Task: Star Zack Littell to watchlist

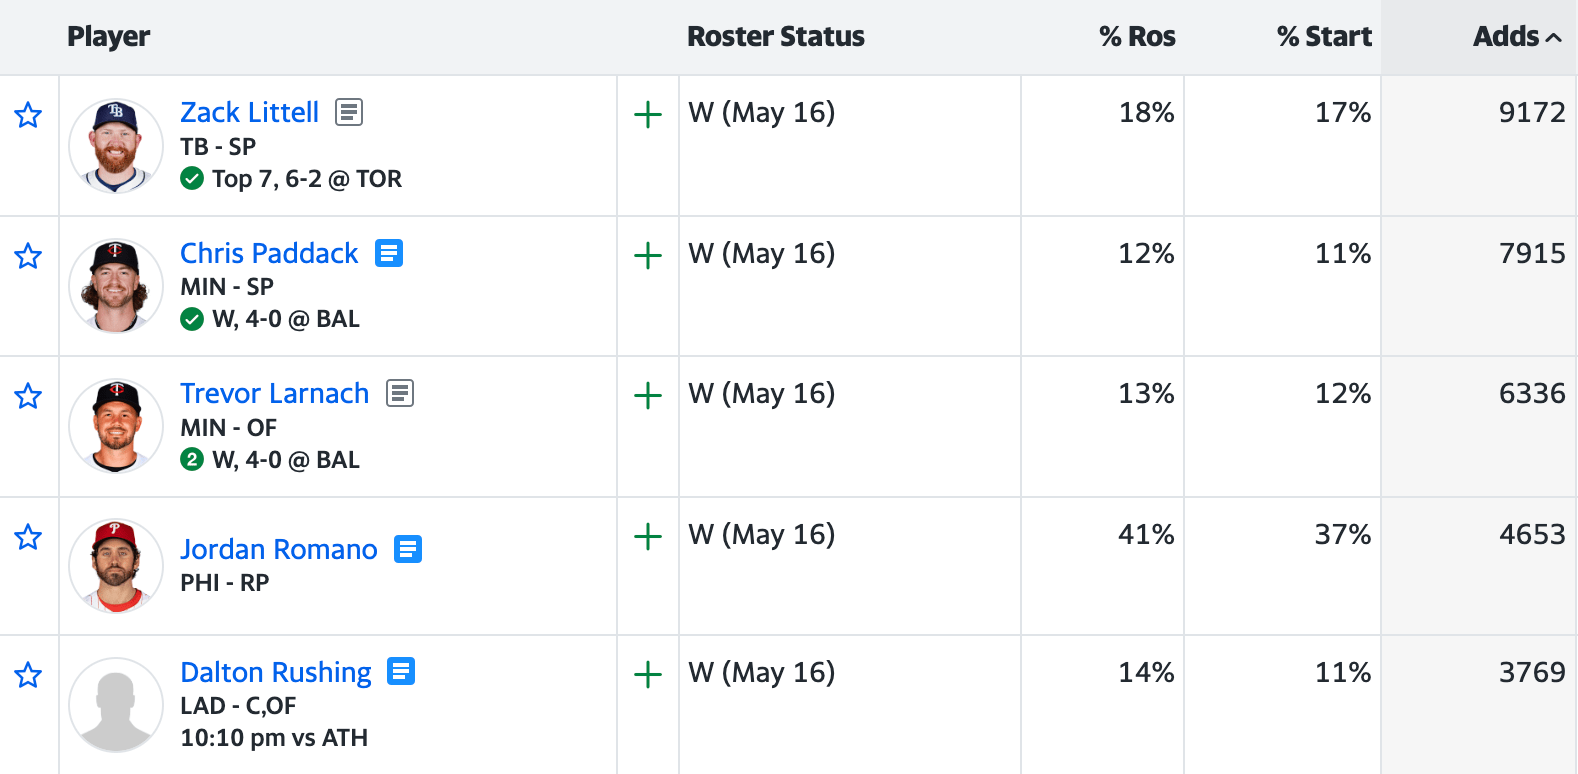Action: pos(28,115)
